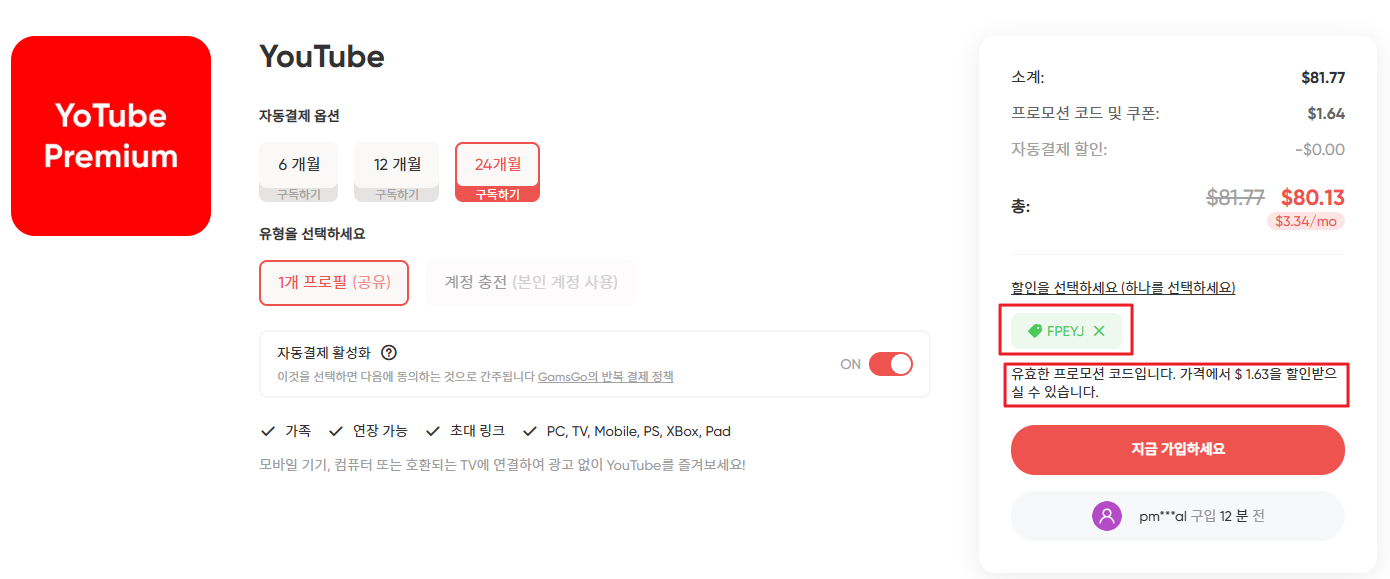
Task: Click the PC, TV, Mobile checkmark feature
Action: [x=626, y=431]
